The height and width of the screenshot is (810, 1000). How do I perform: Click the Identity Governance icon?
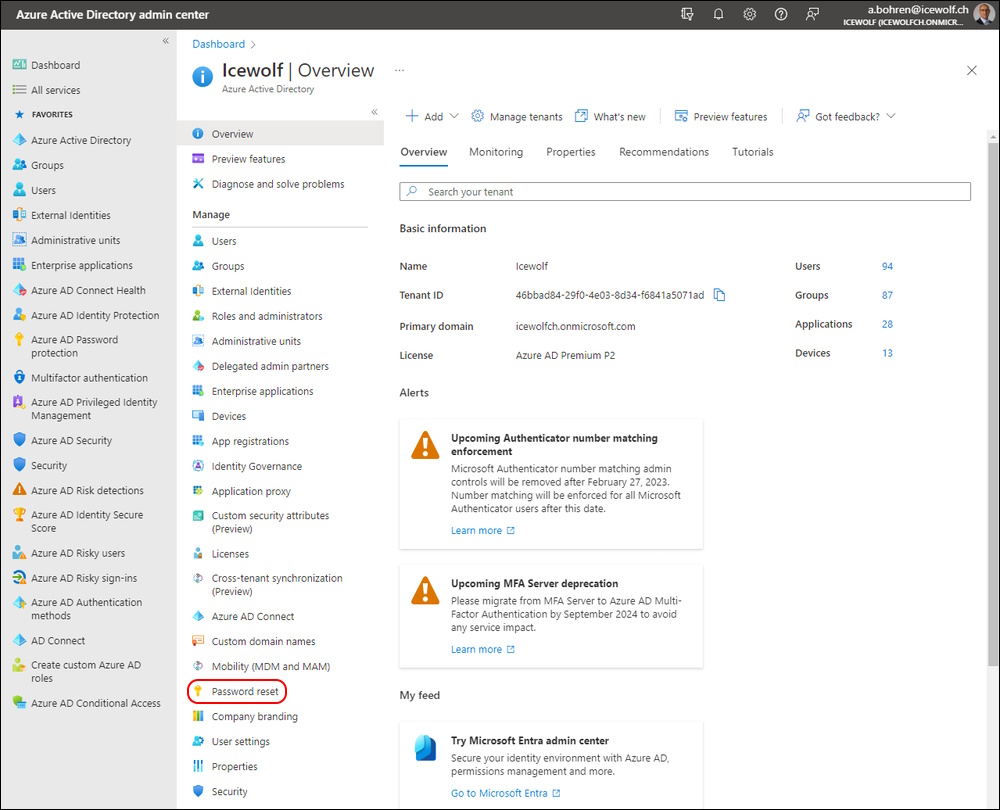(x=198, y=466)
